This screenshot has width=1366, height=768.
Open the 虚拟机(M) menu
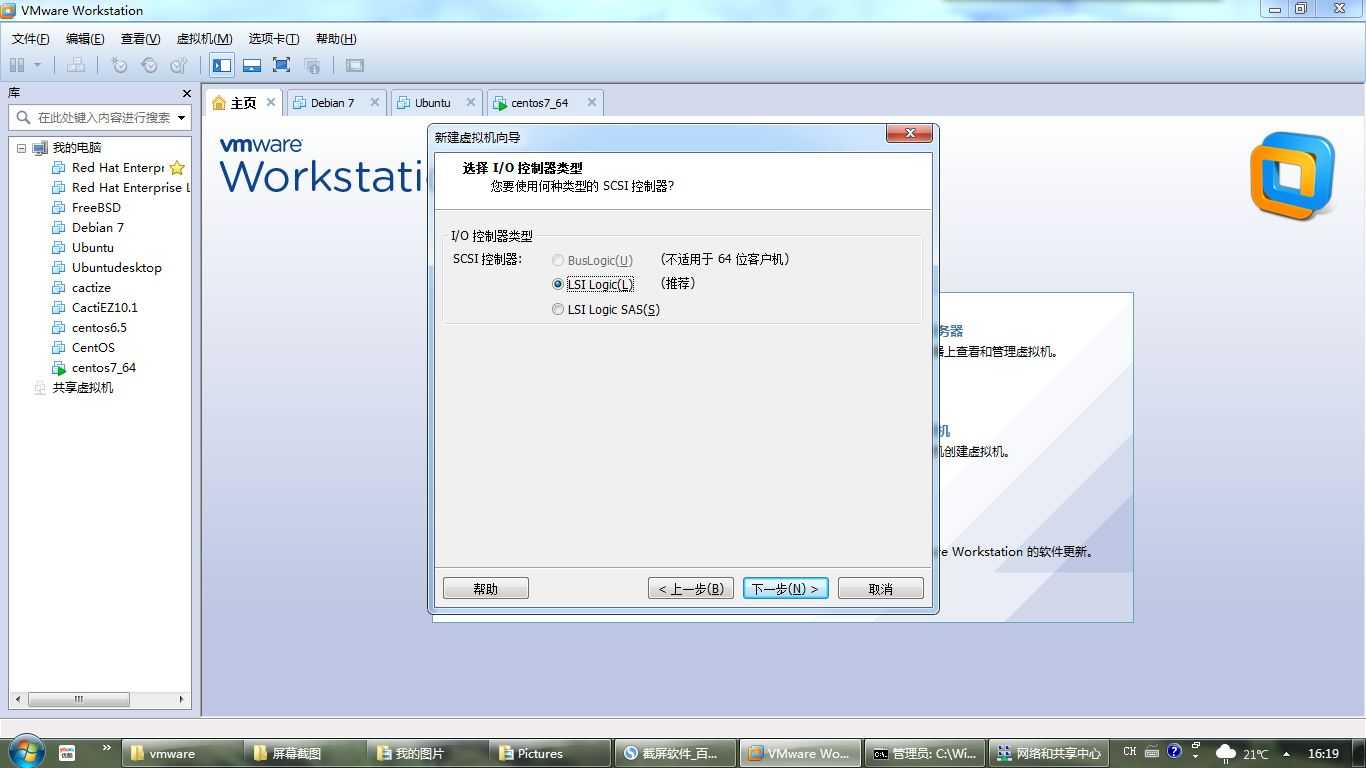point(204,39)
